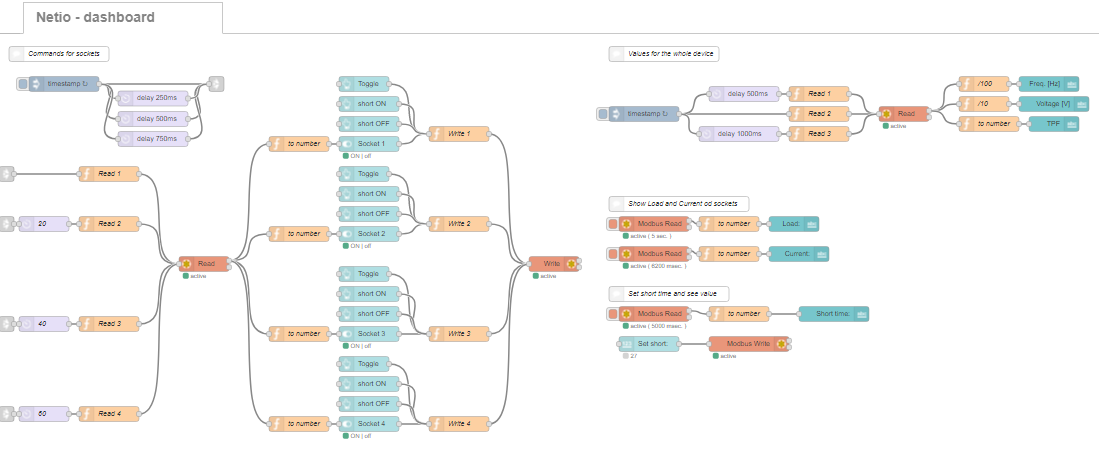The width and height of the screenshot is (1099, 449).
Task: Select Modbus Read node fed by Read 4
Action: [x=204, y=264]
